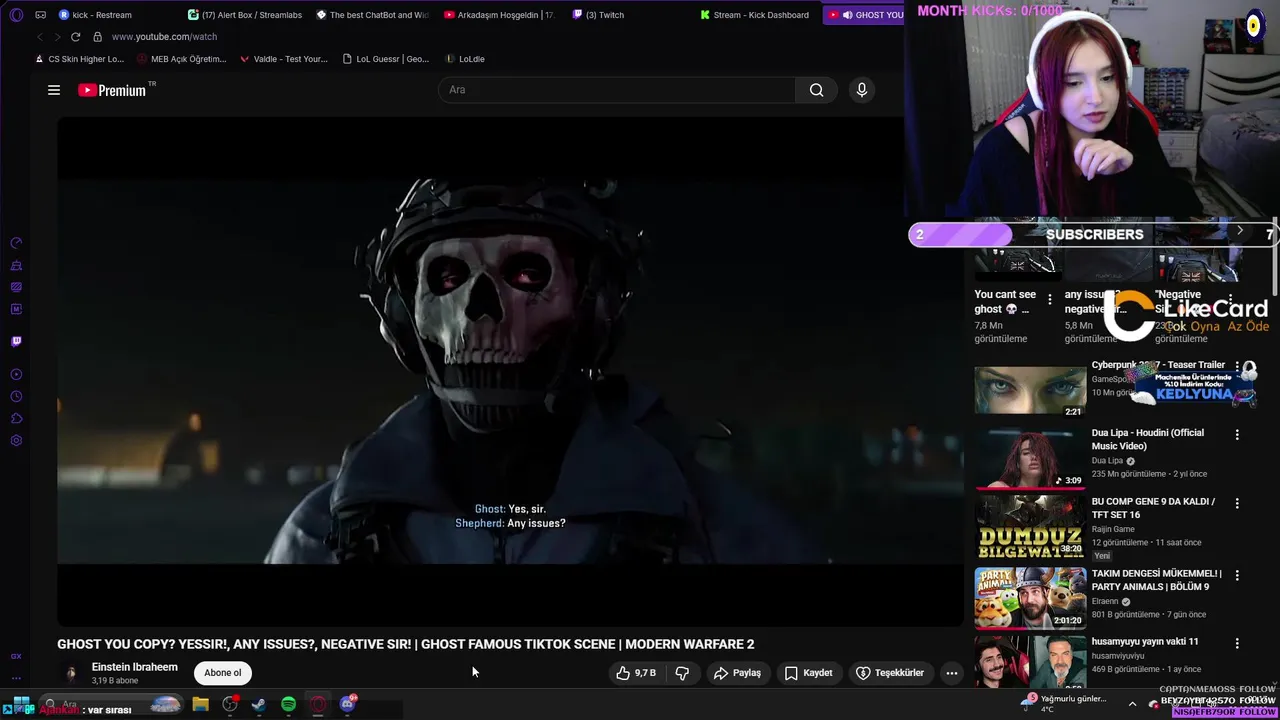Click the Ghost video player

(x=510, y=372)
